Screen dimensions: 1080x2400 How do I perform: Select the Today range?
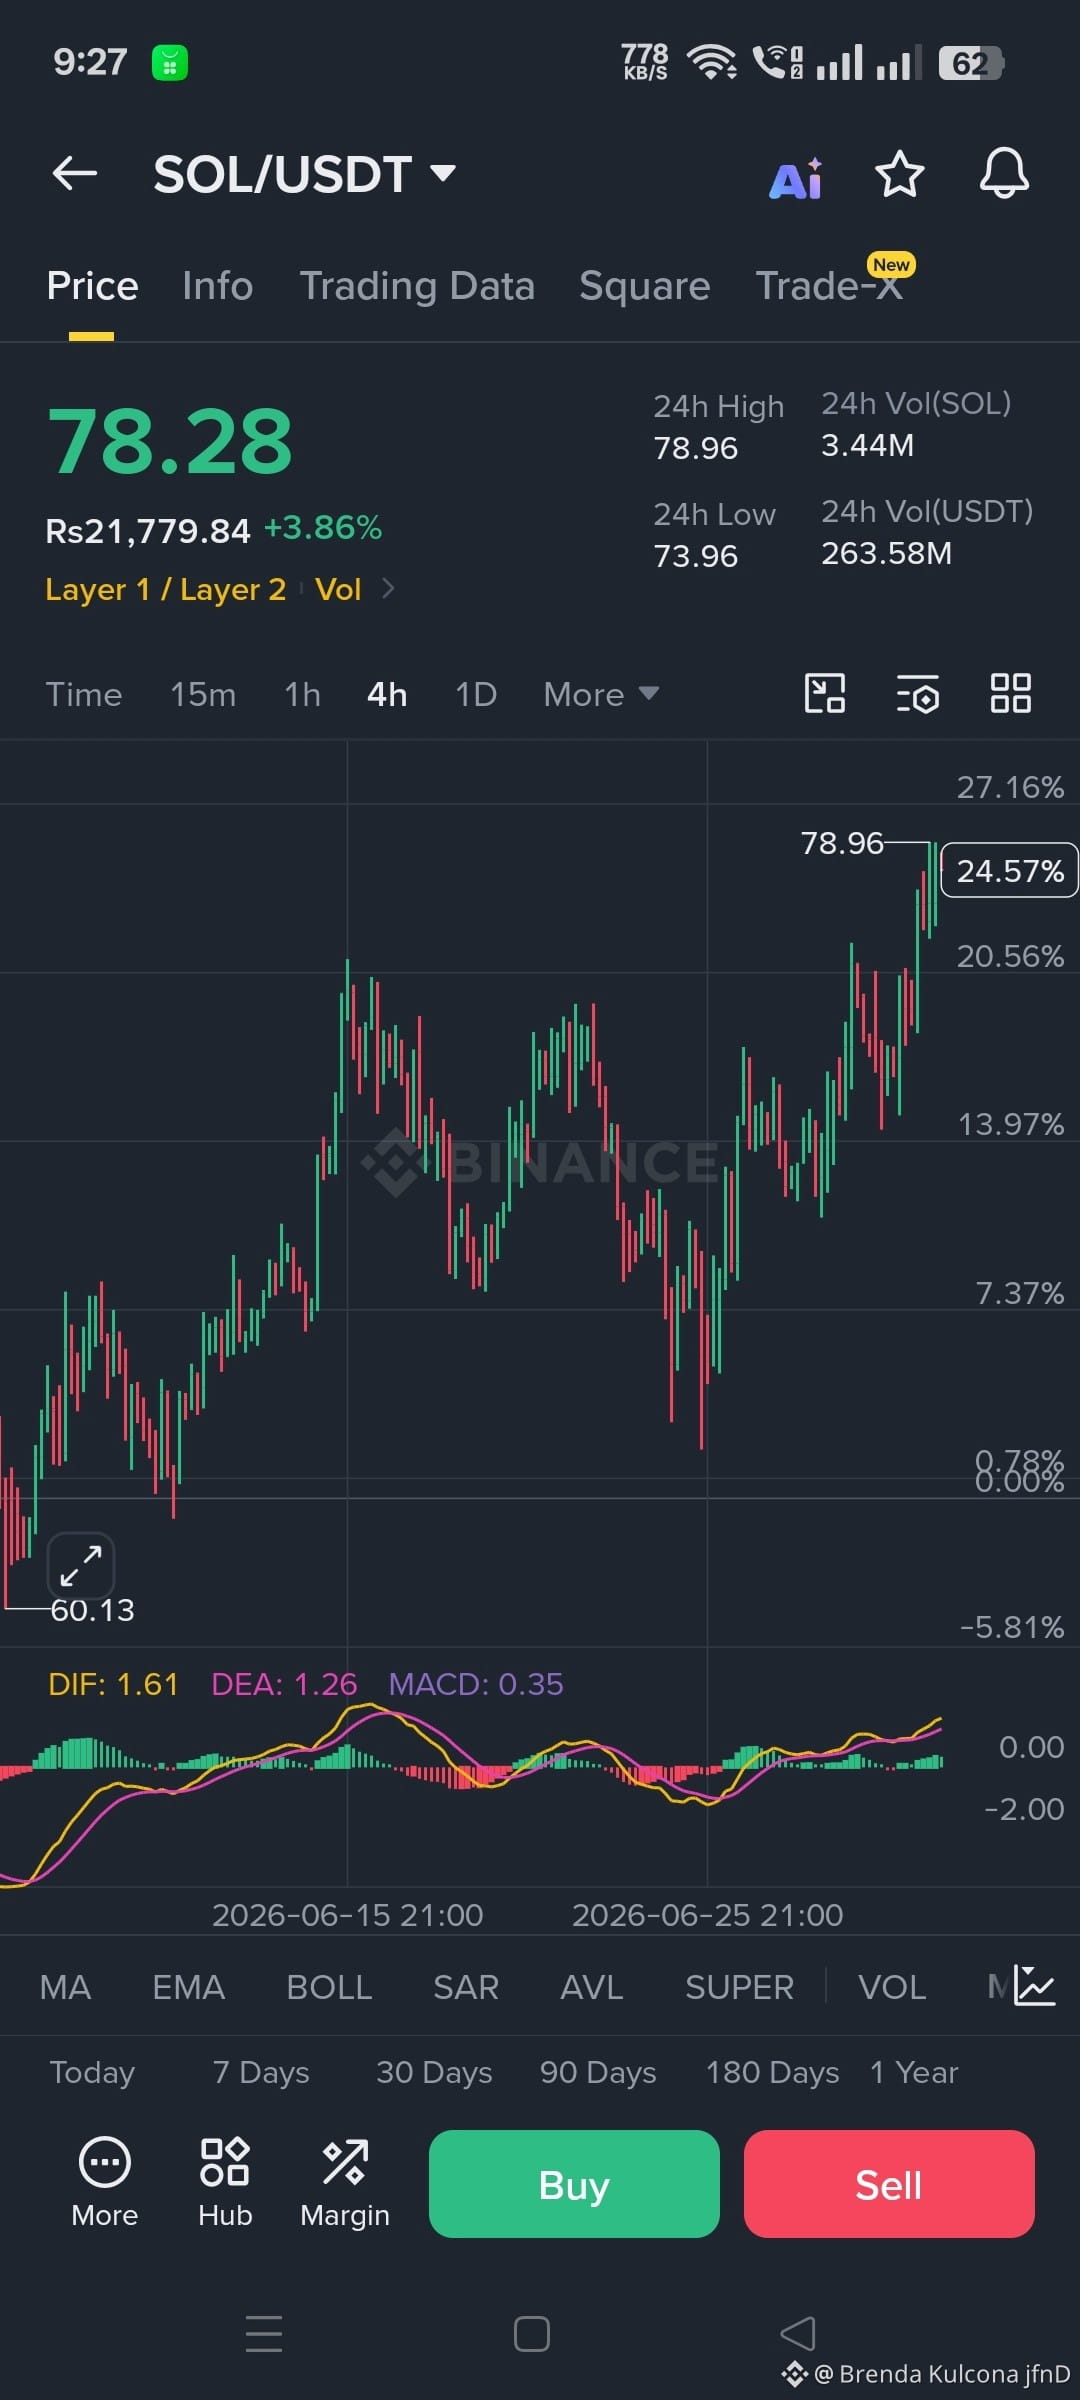tap(92, 2072)
